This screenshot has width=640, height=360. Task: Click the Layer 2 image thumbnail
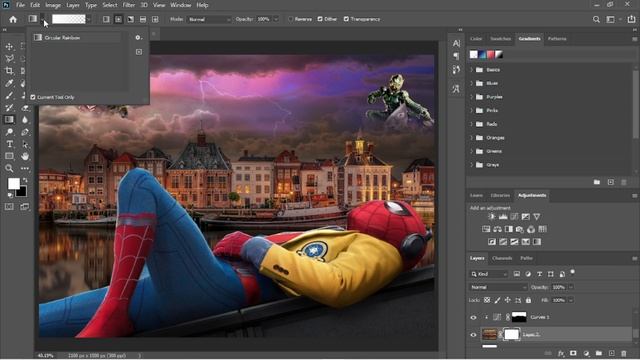coord(489,334)
